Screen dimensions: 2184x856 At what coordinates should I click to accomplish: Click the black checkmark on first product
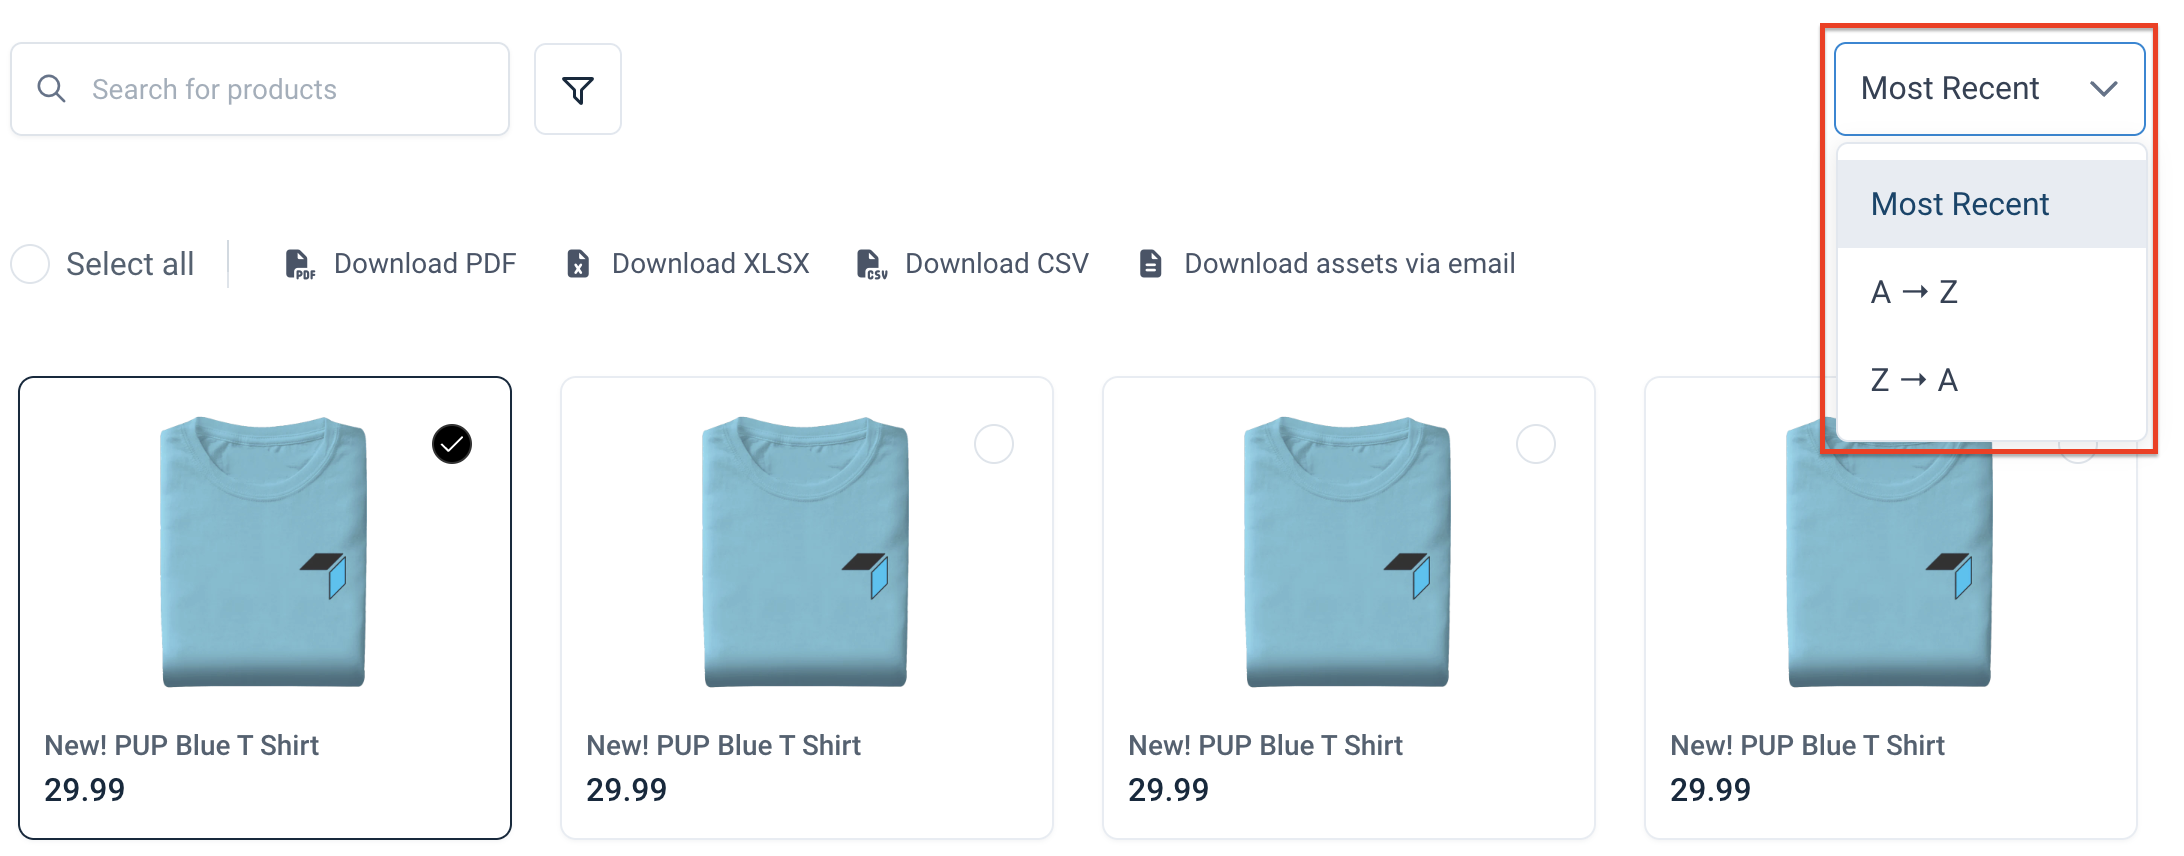(450, 443)
